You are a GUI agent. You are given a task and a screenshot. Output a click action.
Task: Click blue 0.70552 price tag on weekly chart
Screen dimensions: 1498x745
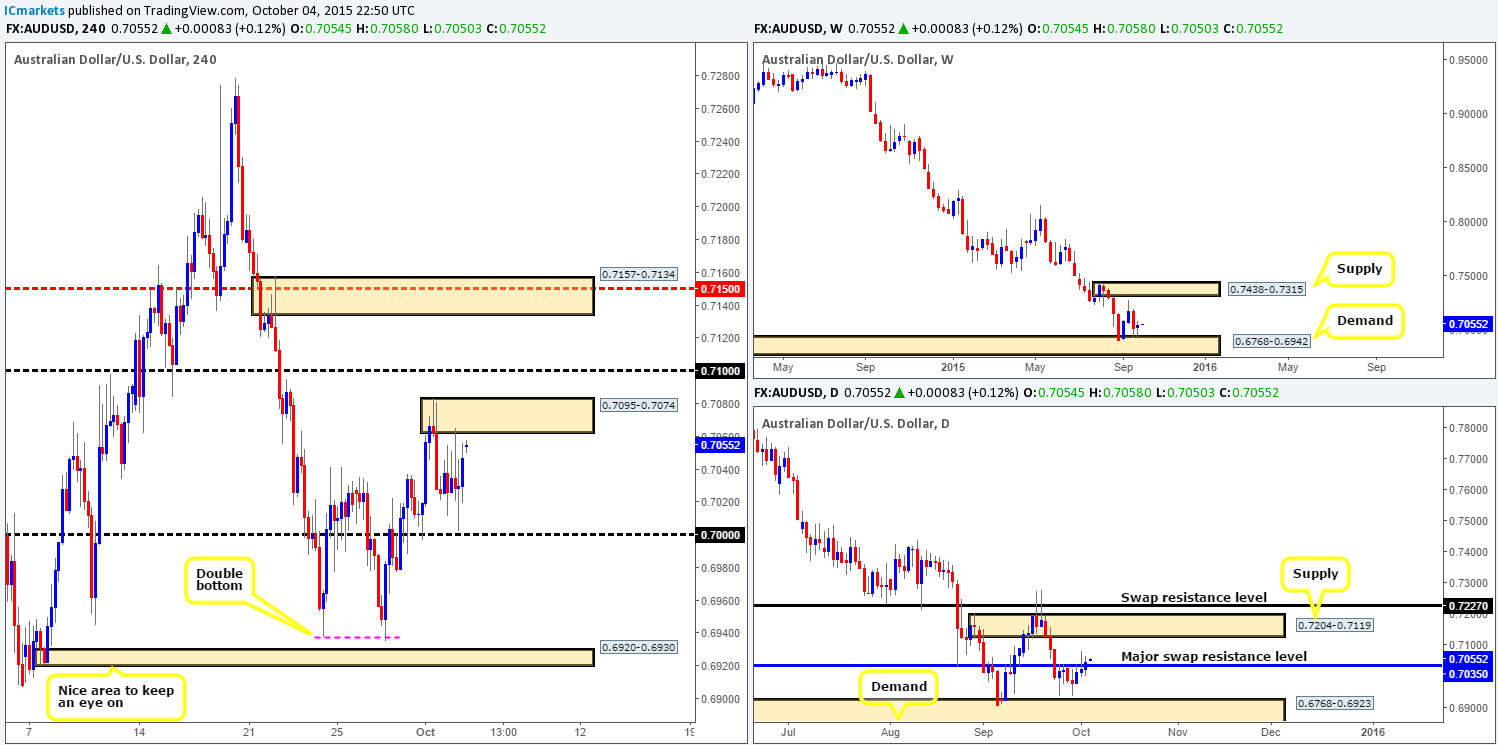(x=1468, y=324)
